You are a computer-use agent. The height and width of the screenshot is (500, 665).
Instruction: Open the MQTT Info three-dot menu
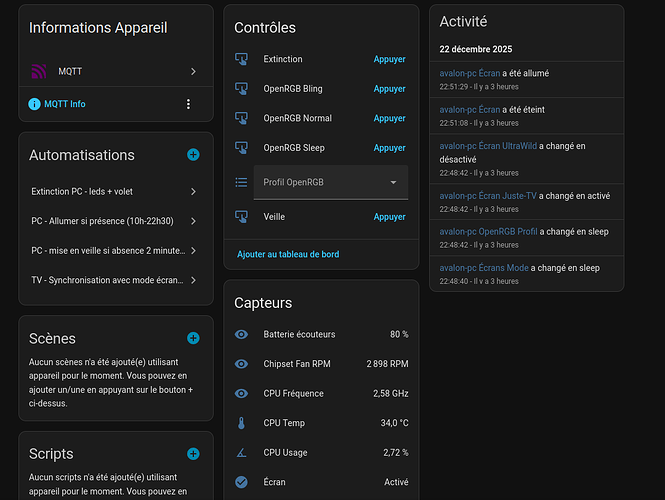click(188, 104)
